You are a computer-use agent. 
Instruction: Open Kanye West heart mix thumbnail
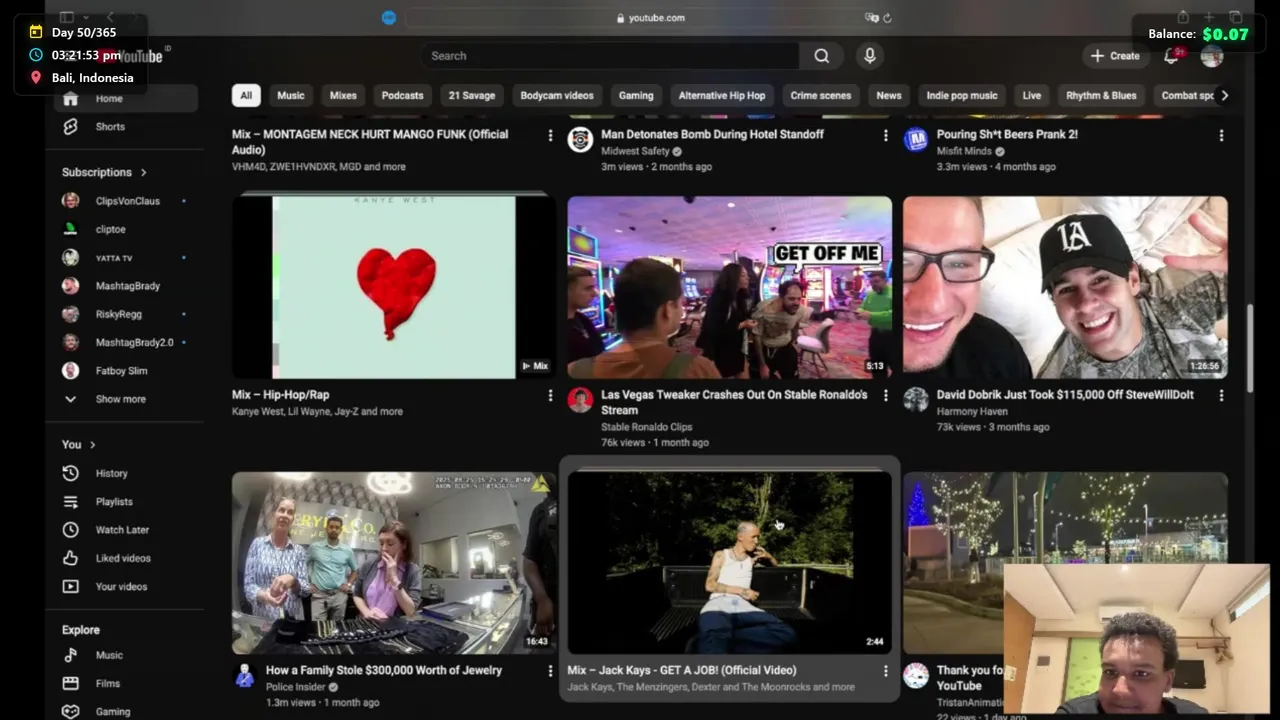394,287
